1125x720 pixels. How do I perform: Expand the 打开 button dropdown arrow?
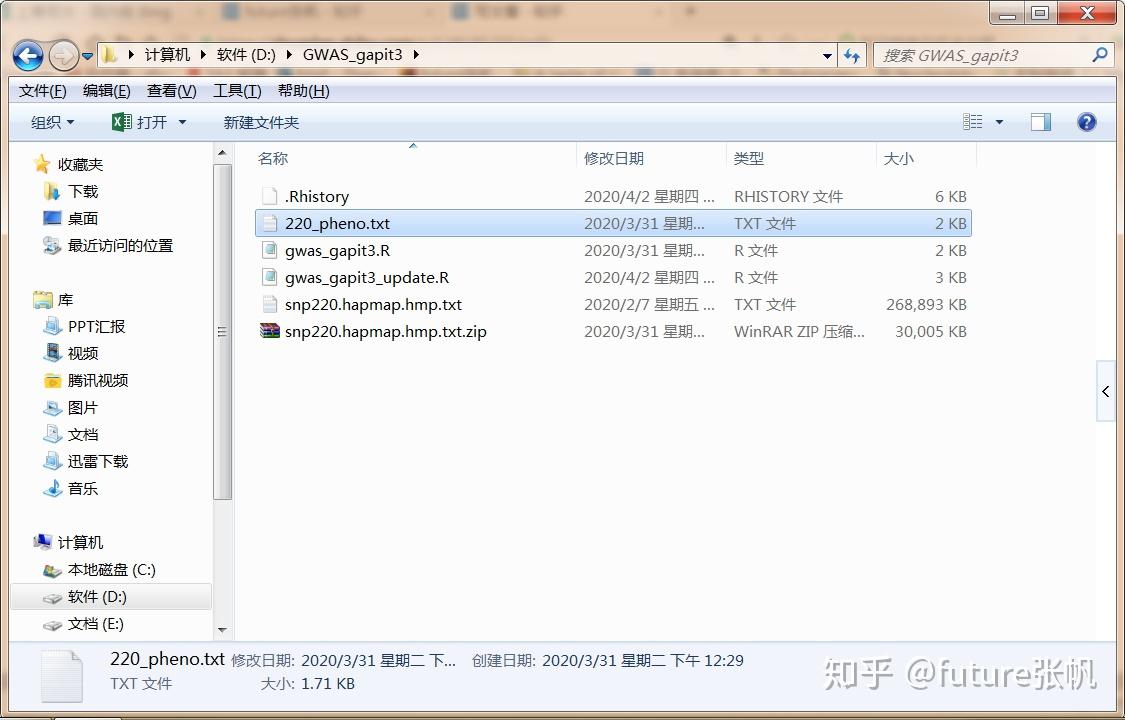[x=183, y=121]
